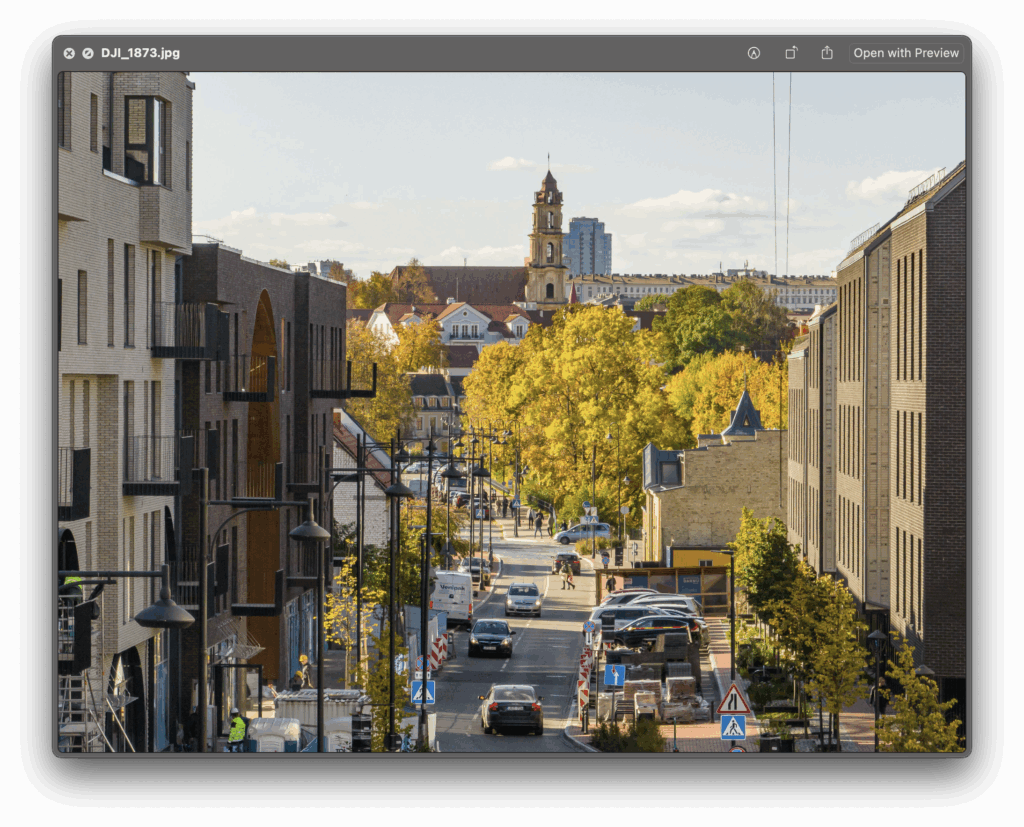
Task: Click the worker in yellow safety vest
Action: pos(237,729)
